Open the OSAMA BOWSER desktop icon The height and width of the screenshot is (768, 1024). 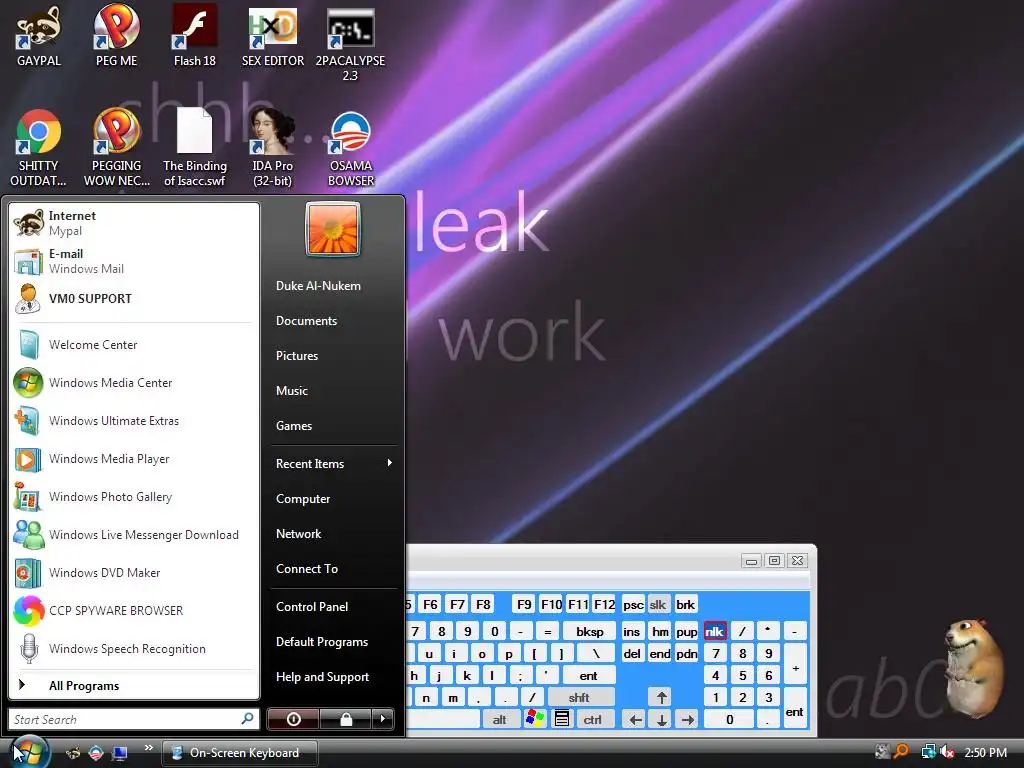pyautogui.click(x=351, y=148)
